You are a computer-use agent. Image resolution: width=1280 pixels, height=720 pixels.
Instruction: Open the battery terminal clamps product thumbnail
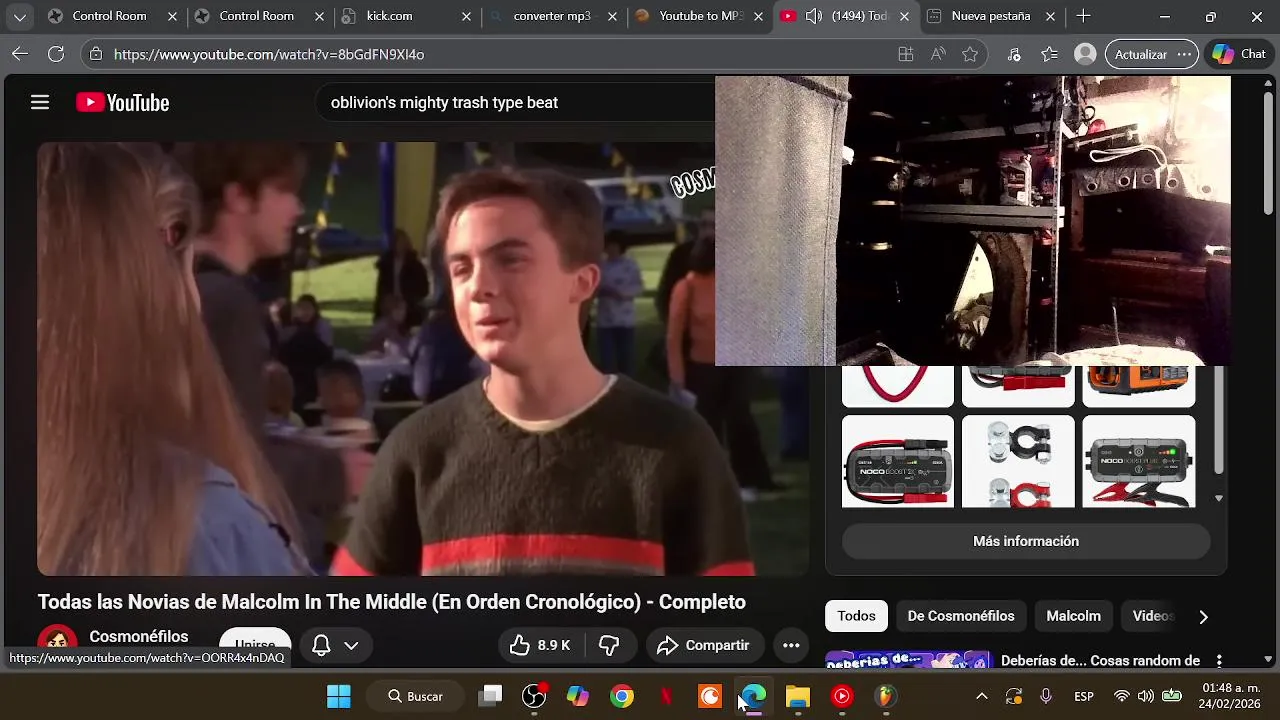(1018, 462)
